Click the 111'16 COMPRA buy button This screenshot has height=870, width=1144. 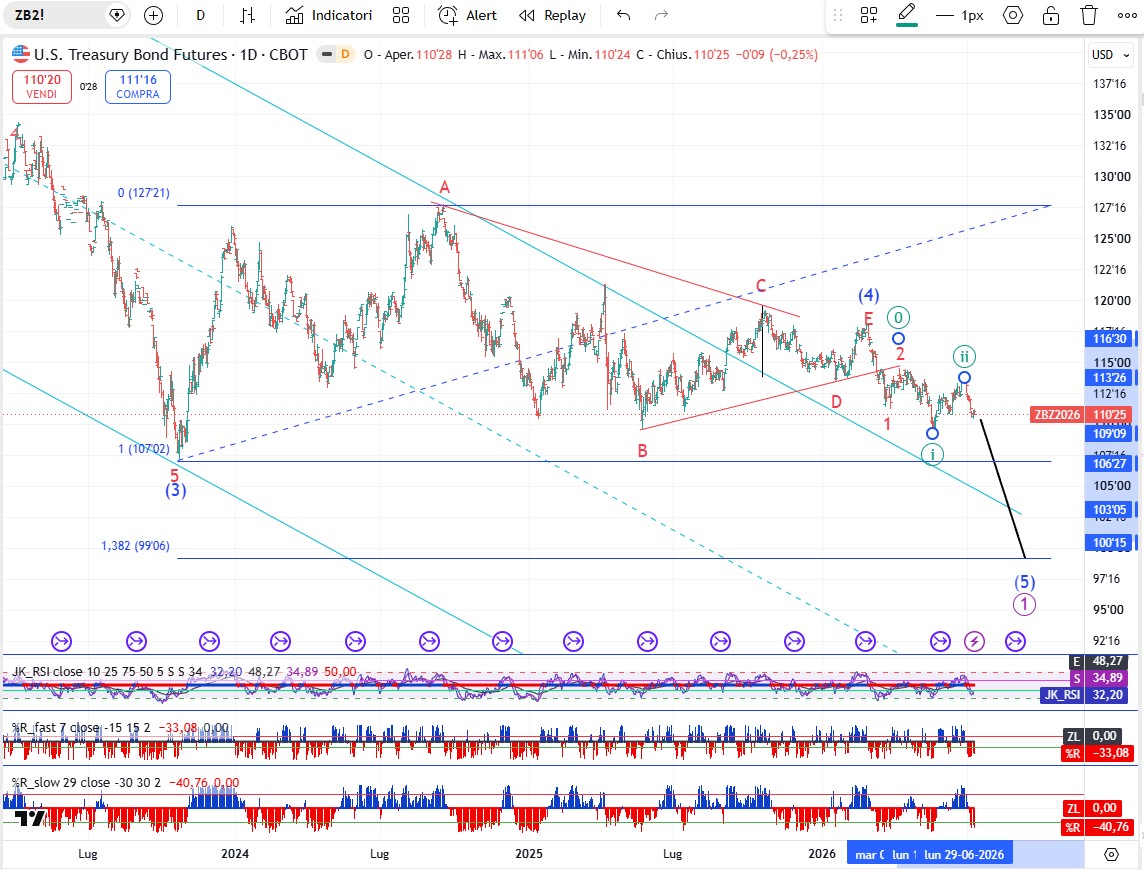coord(138,87)
